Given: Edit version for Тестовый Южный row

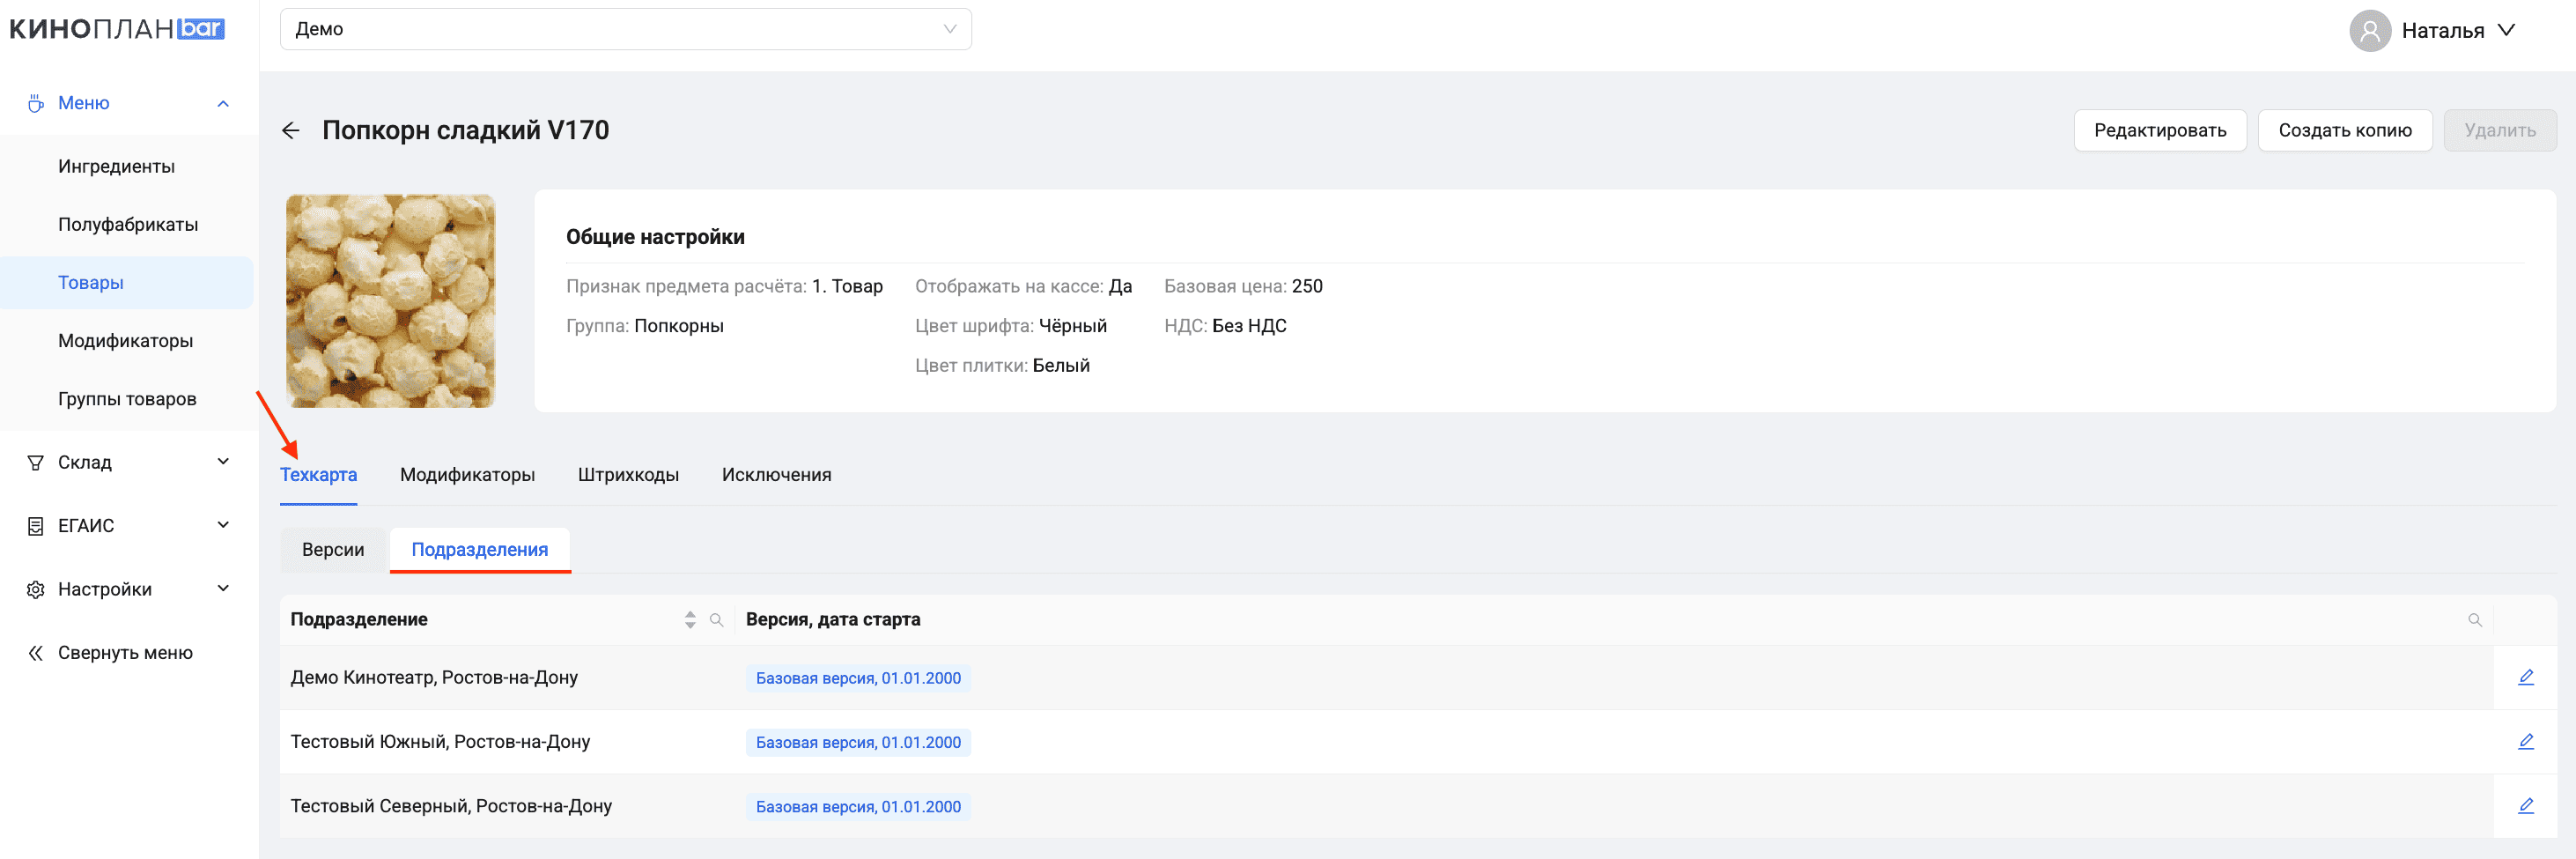Looking at the screenshot, I should coord(2525,742).
